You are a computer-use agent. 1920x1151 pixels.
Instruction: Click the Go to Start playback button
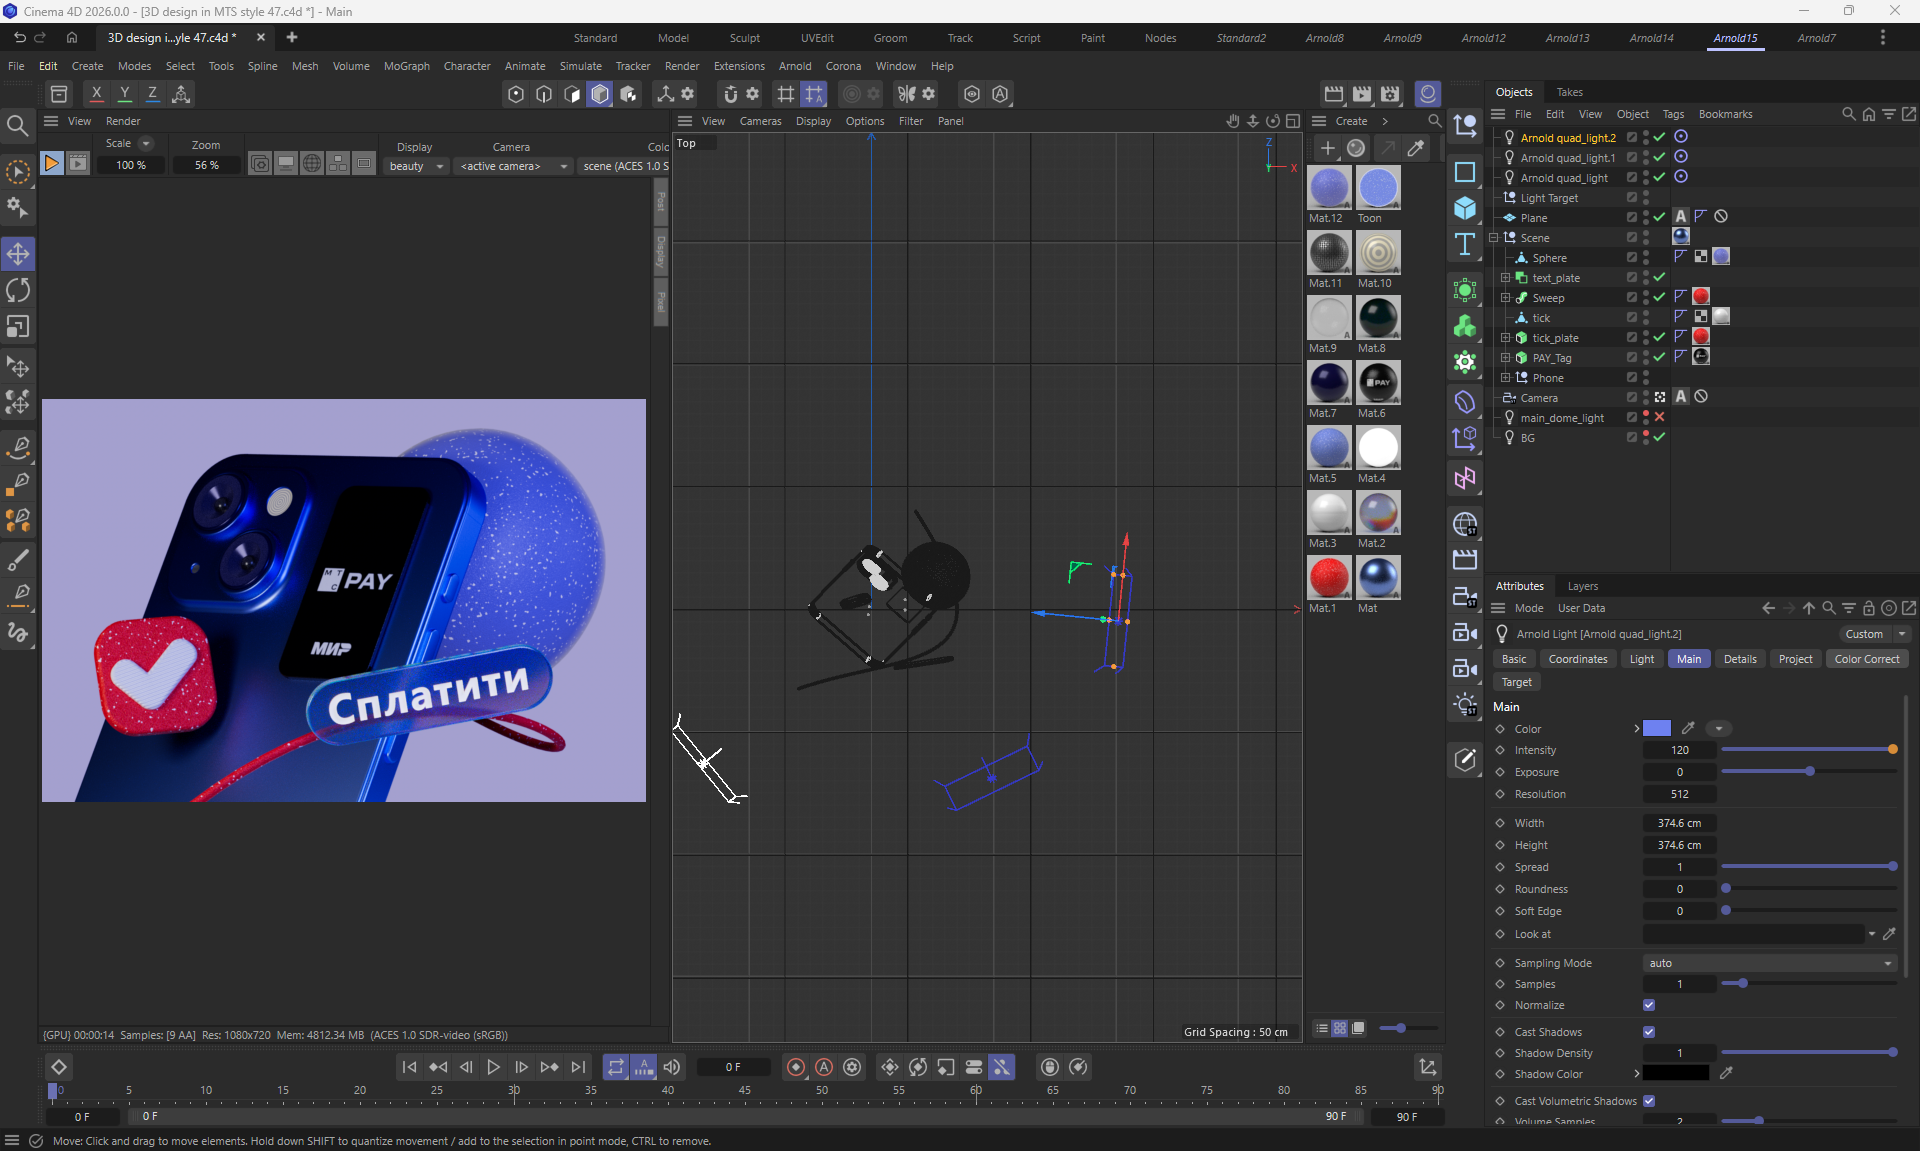(x=409, y=1067)
